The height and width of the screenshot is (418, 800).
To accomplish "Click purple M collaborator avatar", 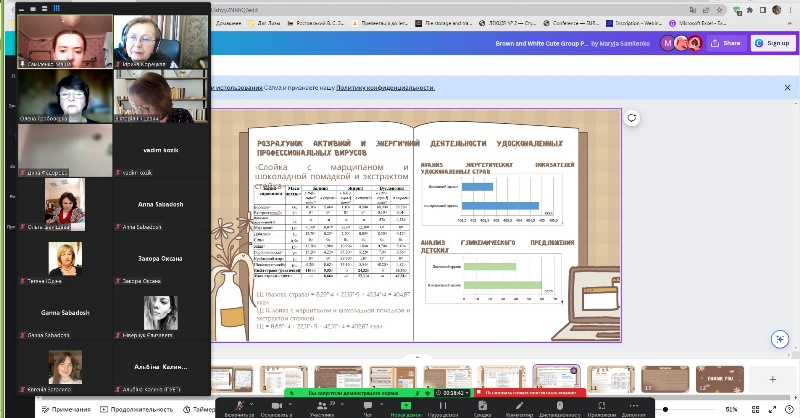I will [667, 43].
